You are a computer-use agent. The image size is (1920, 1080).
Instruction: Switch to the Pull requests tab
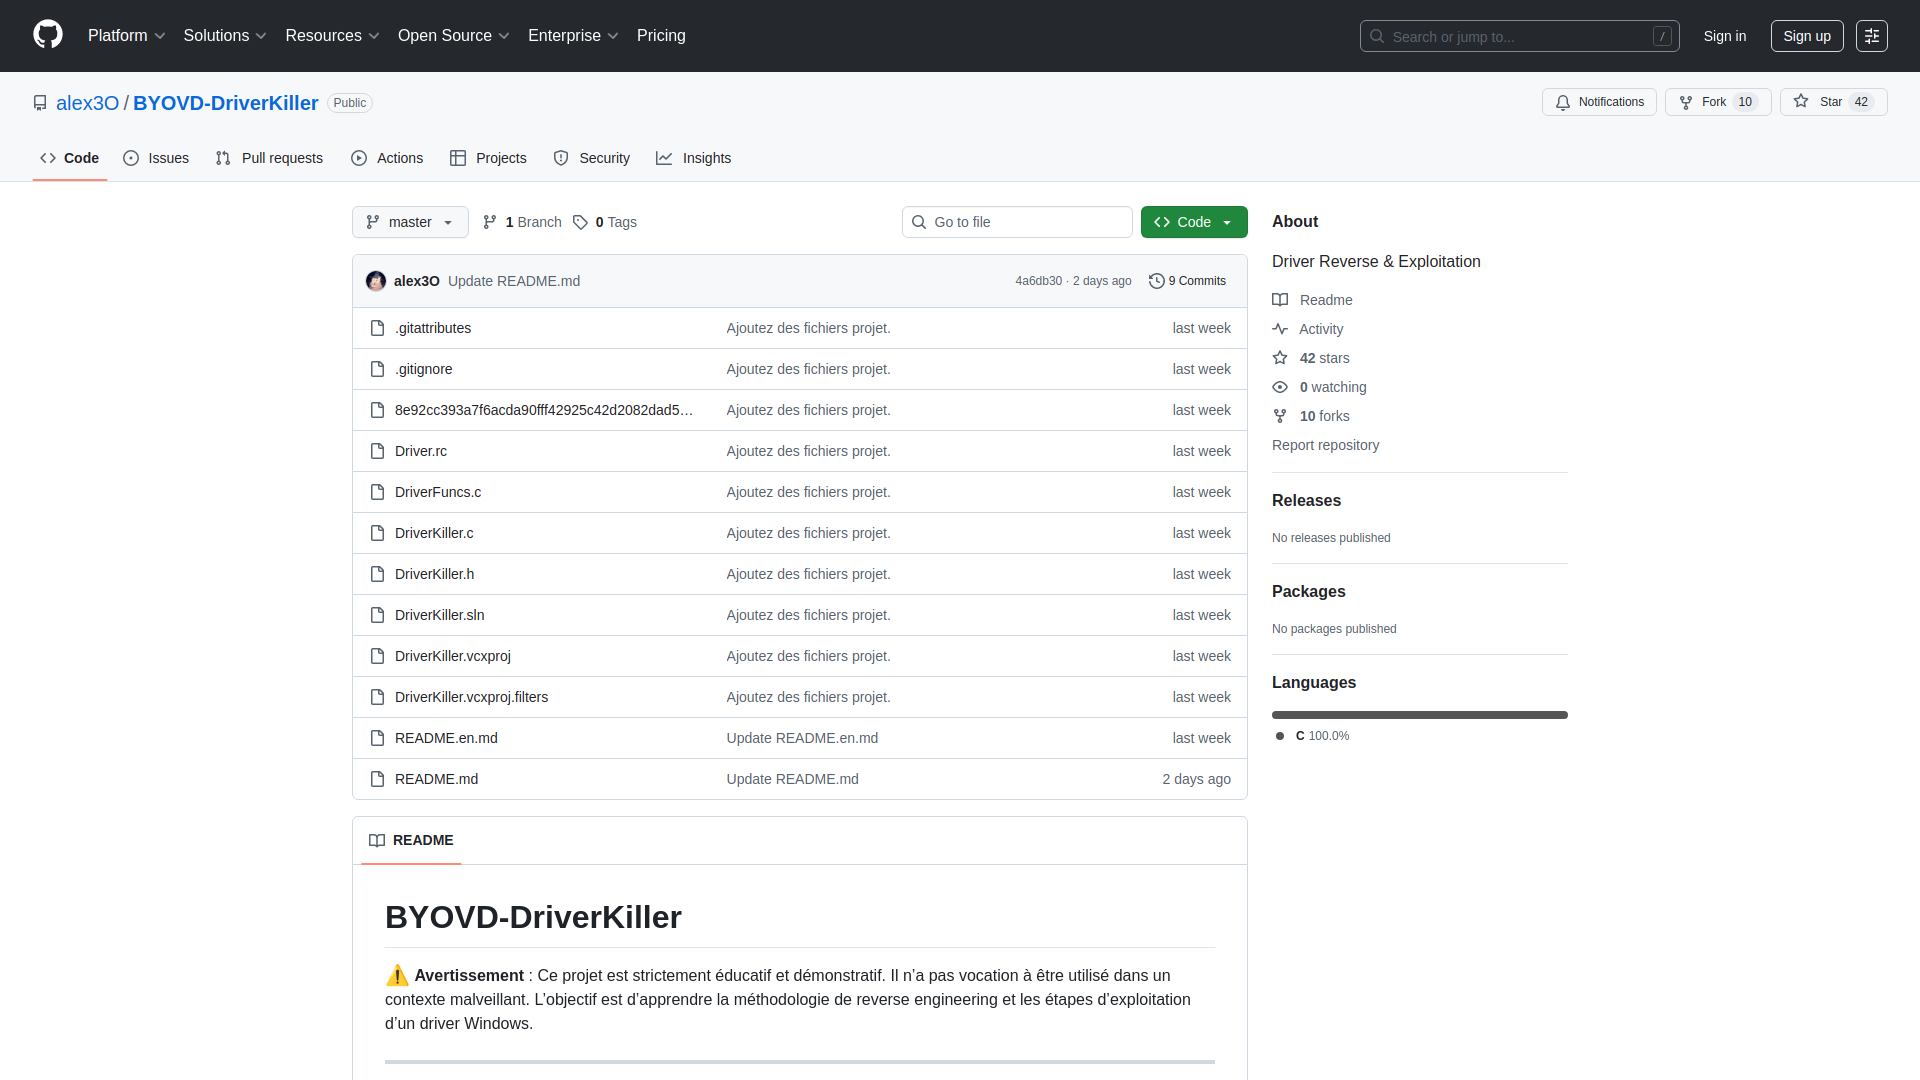pos(269,158)
